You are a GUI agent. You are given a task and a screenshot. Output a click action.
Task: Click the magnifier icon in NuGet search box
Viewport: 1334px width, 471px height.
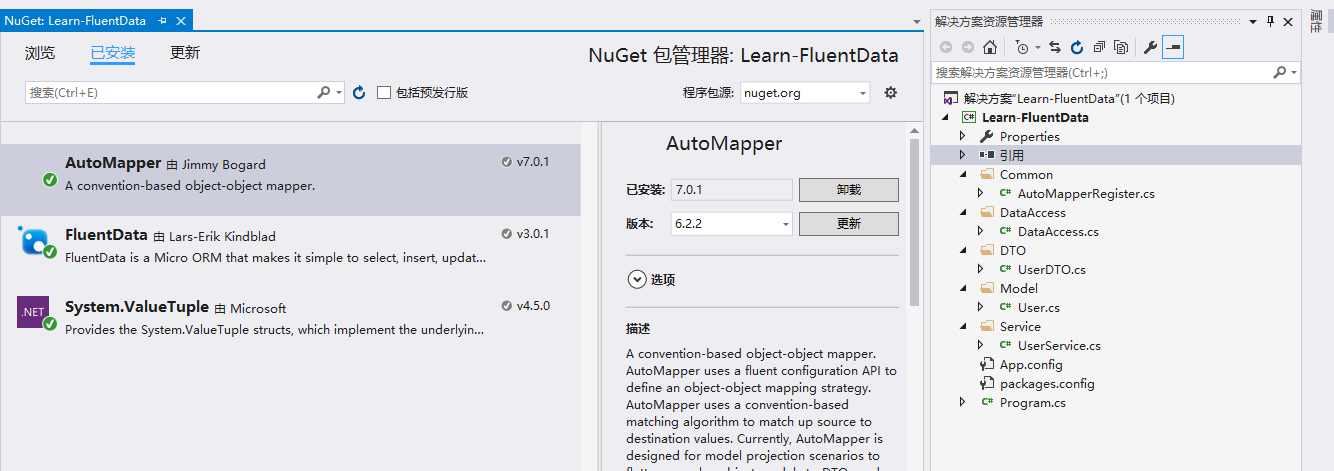pos(324,92)
